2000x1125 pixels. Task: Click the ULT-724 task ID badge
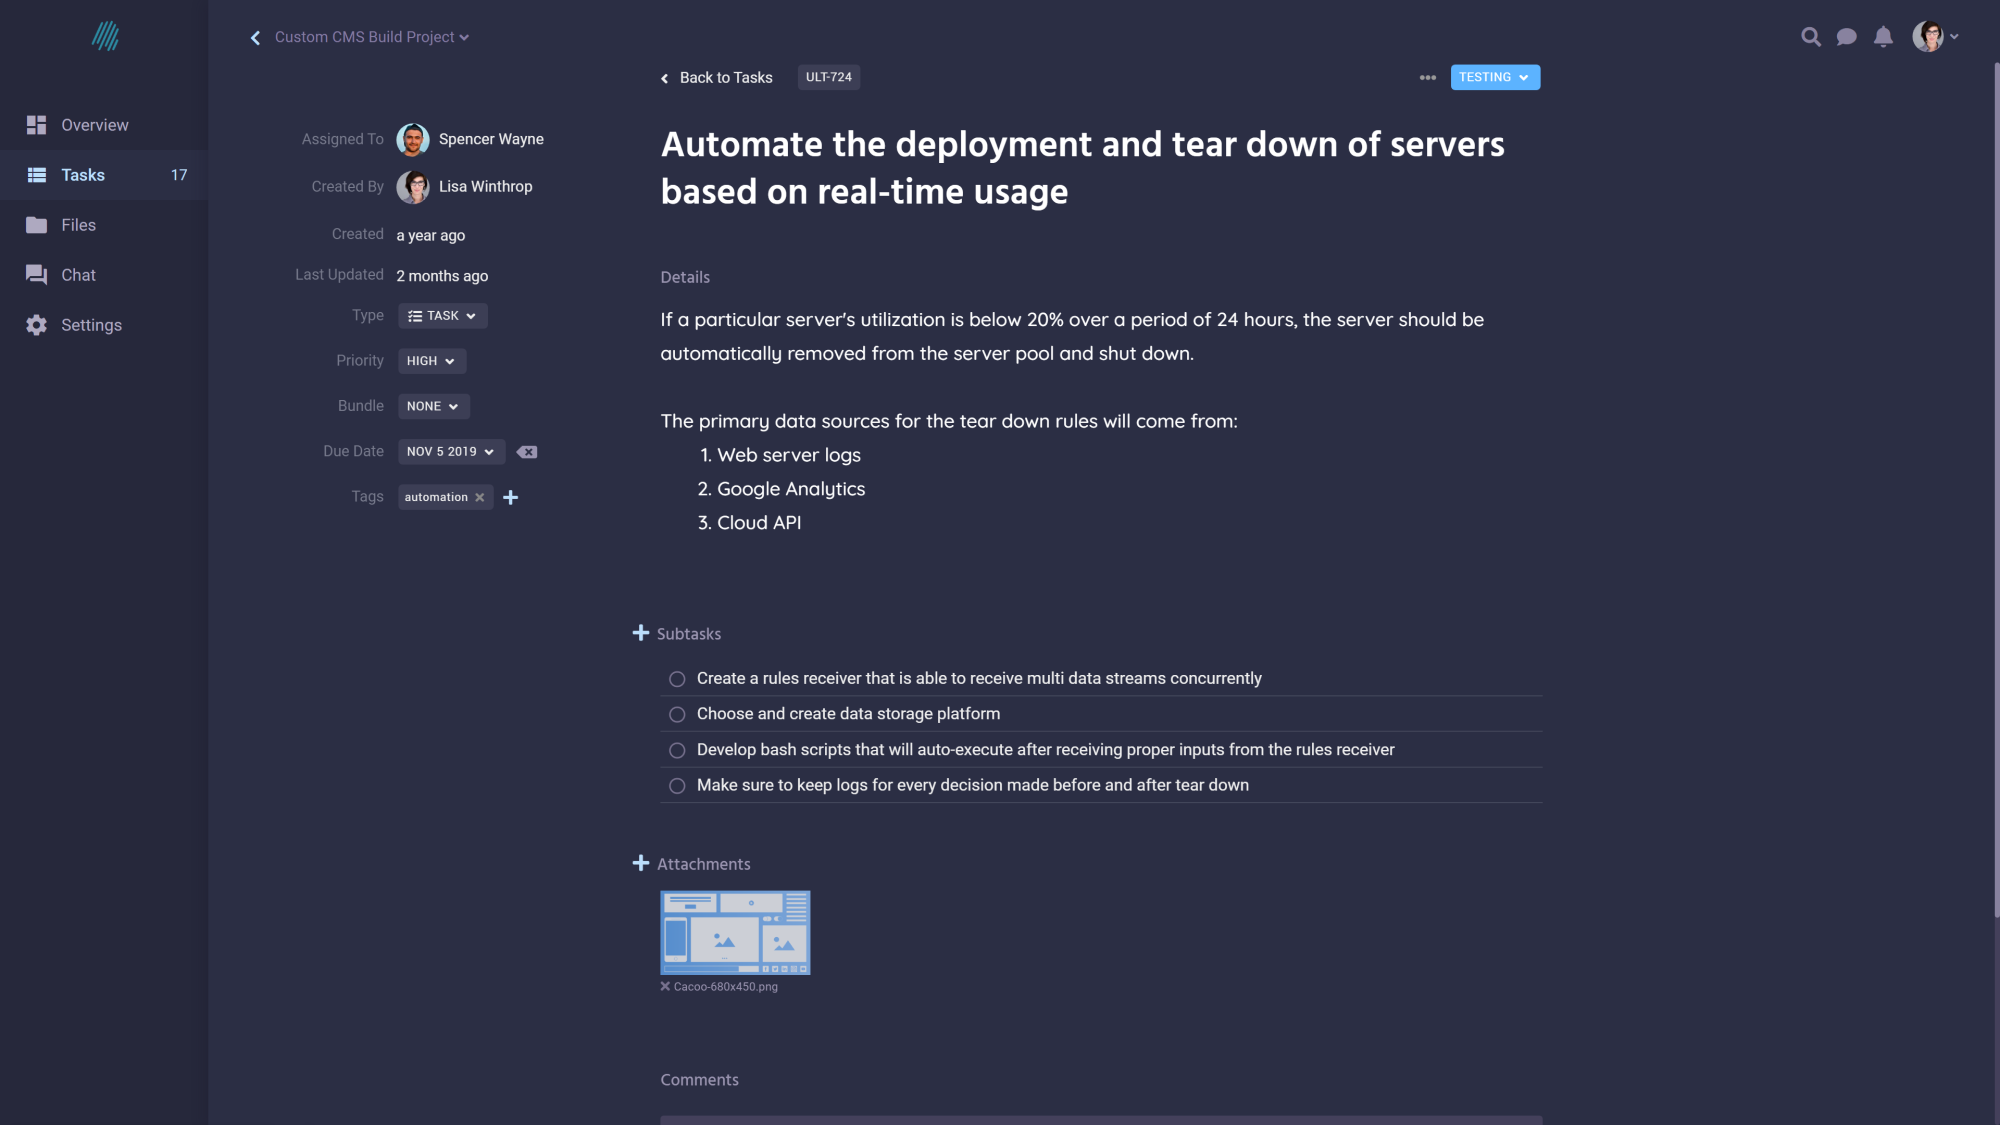click(x=829, y=77)
